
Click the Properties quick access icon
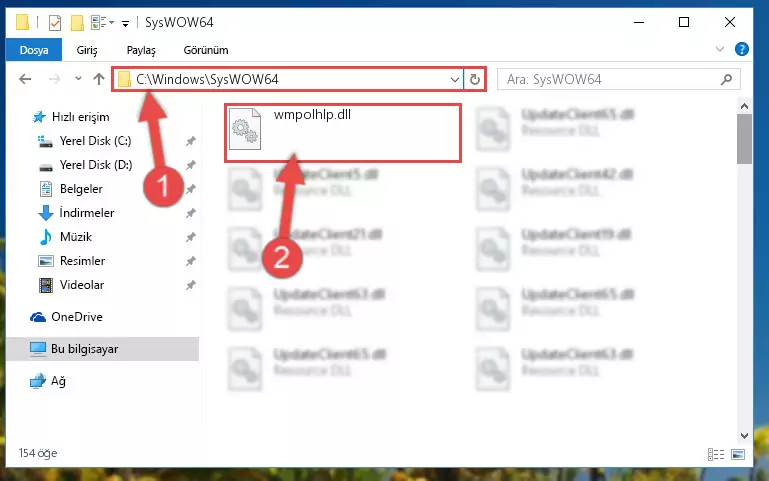(55, 23)
